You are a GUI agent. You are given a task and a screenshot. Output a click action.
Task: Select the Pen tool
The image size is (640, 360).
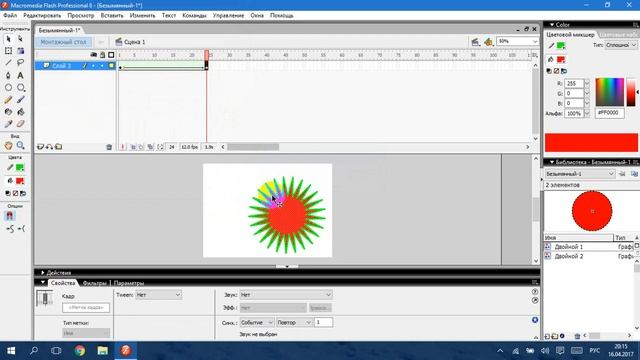pyautogui.click(x=8, y=76)
